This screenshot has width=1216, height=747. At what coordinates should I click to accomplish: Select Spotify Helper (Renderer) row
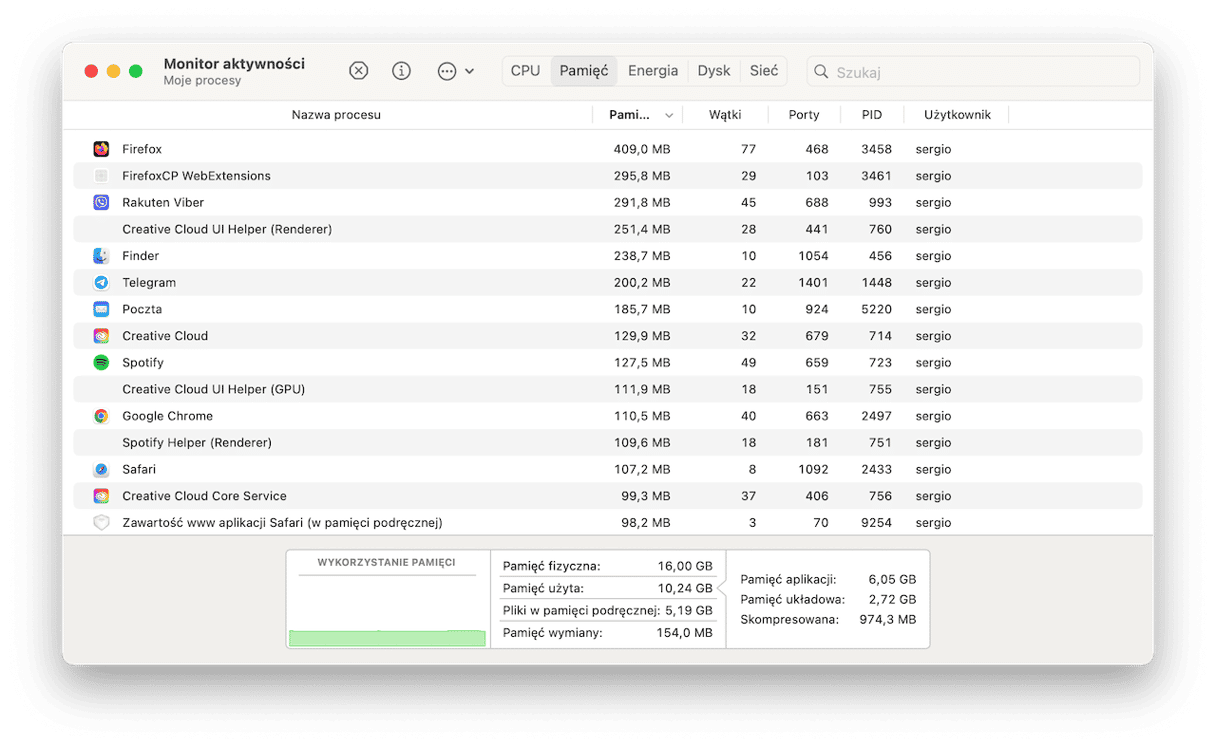[x=608, y=443]
